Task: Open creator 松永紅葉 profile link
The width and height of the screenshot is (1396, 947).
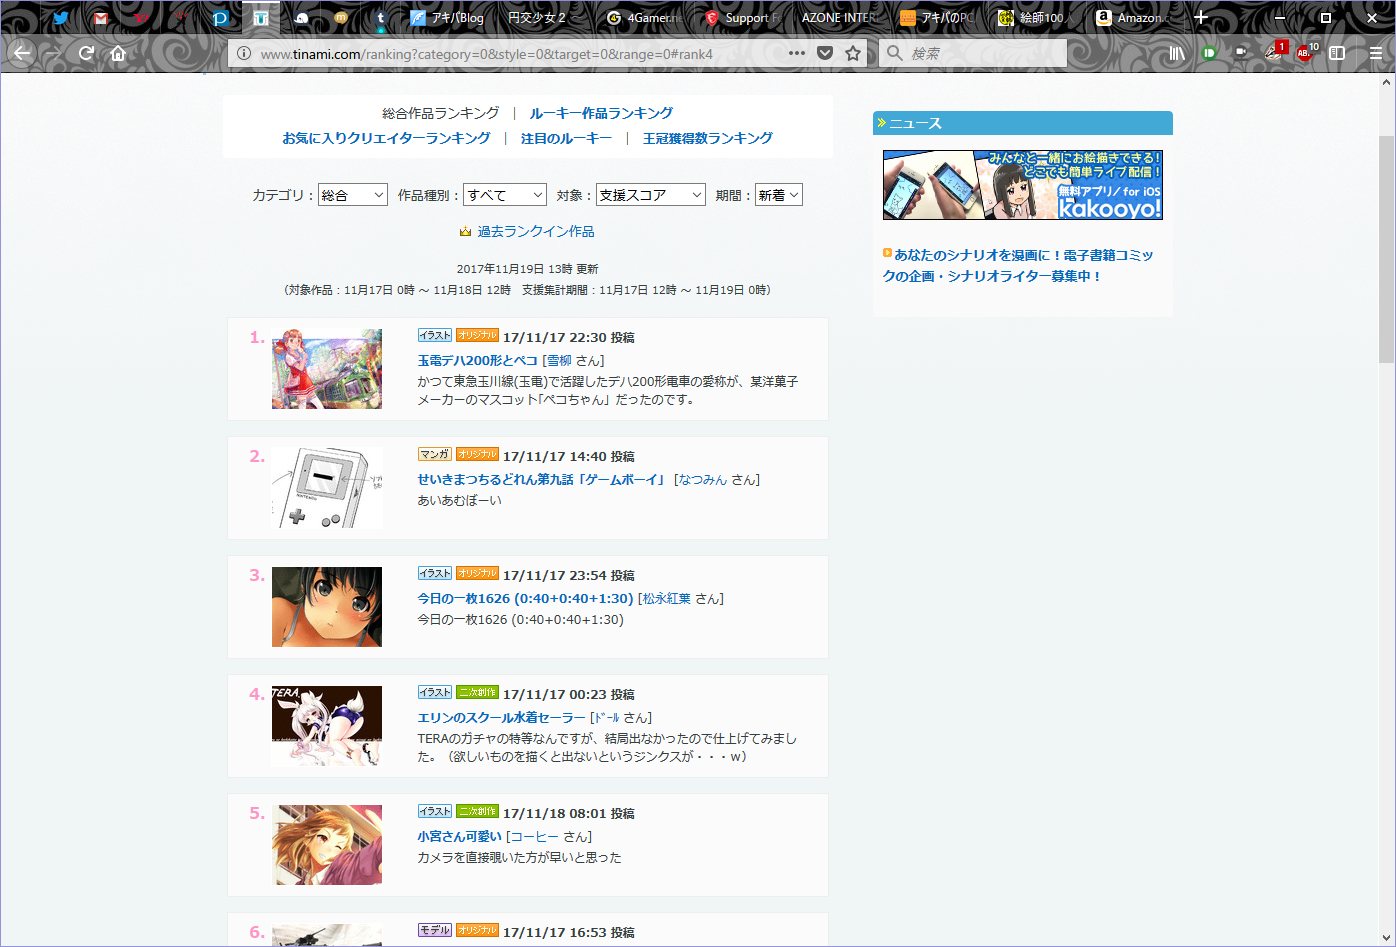Action: pyautogui.click(x=666, y=598)
